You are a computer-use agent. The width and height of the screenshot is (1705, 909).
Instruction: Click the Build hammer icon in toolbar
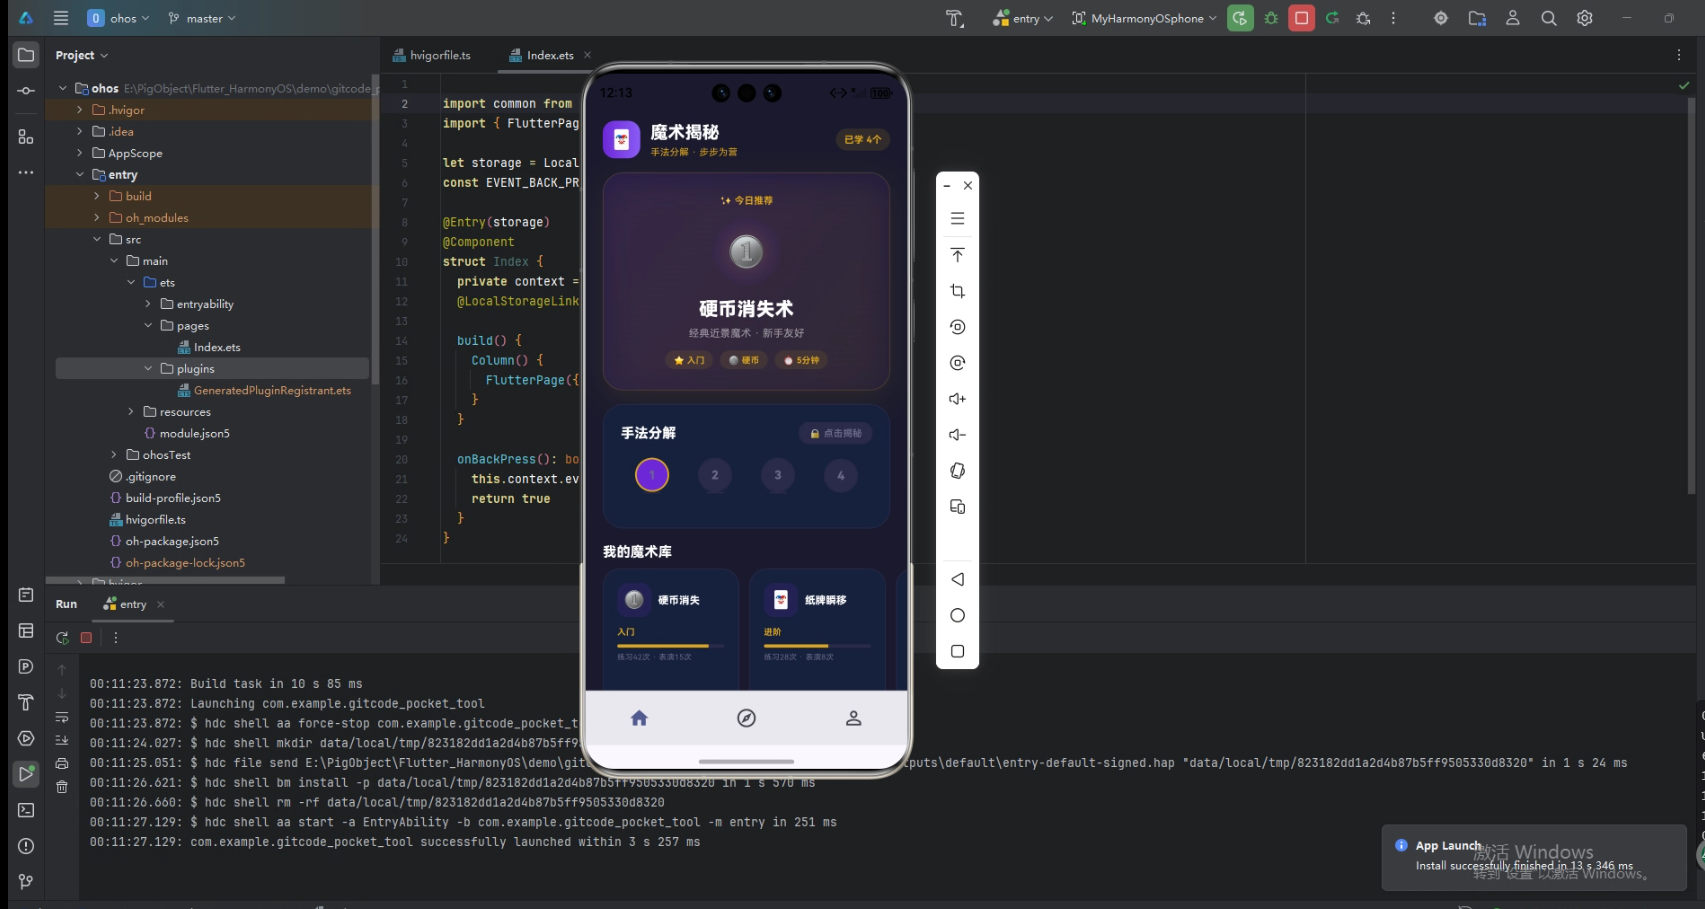coord(954,18)
